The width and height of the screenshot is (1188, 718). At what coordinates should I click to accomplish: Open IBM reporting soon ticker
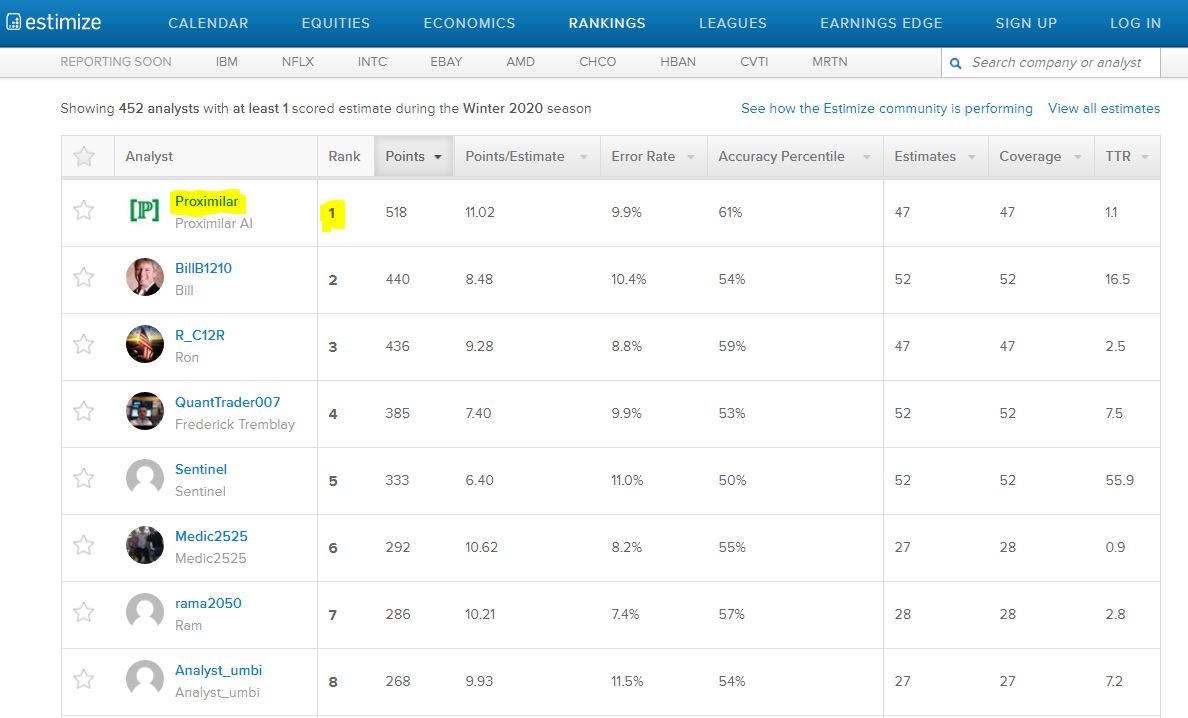pyautogui.click(x=227, y=62)
